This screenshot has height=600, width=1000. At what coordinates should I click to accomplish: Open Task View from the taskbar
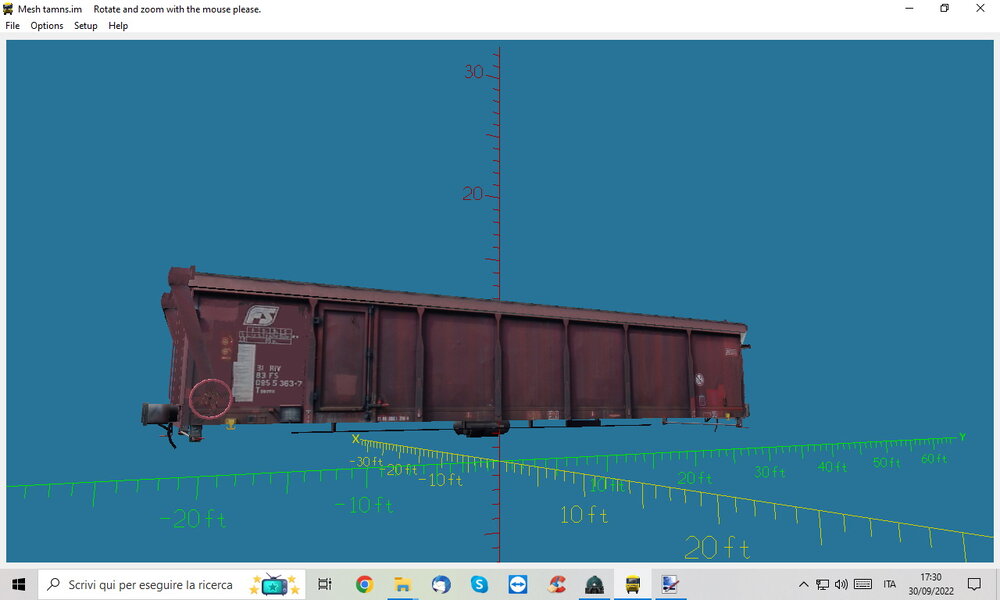[x=325, y=584]
